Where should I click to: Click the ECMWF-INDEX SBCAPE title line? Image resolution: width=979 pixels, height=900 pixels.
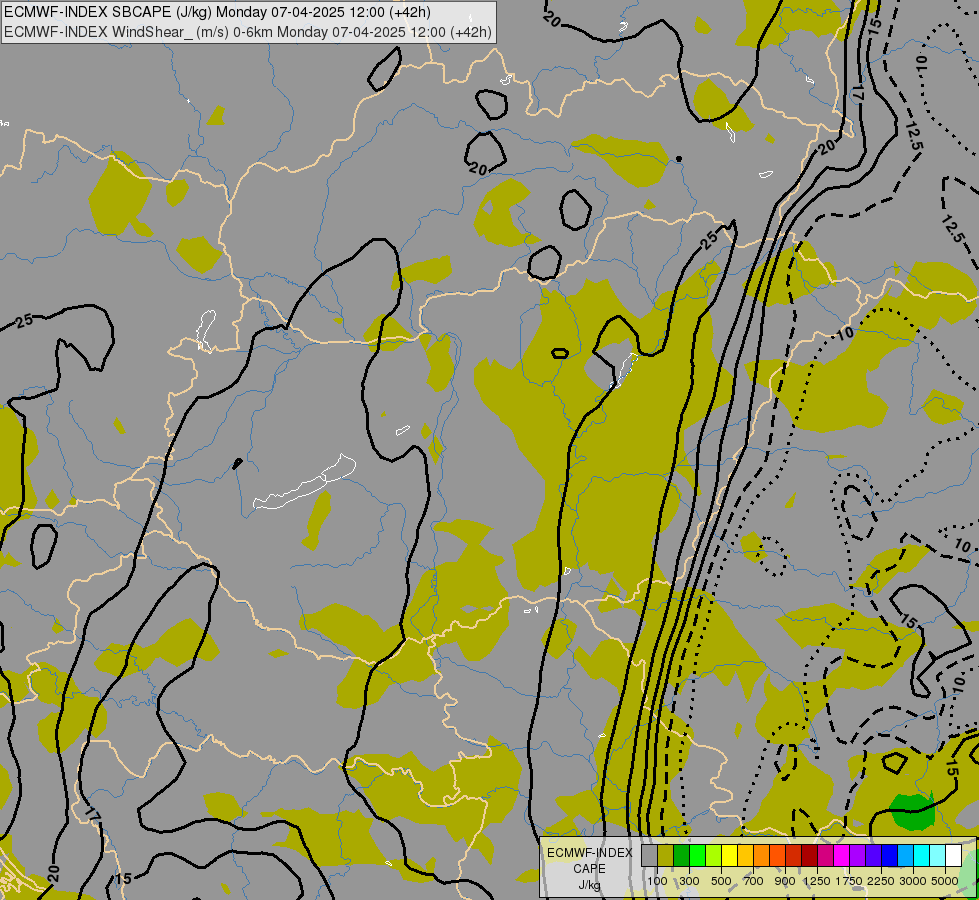(217, 12)
